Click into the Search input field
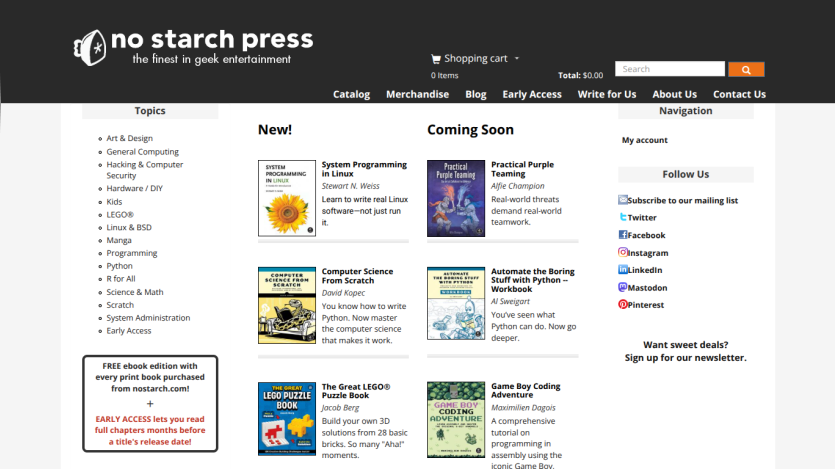 coord(670,69)
